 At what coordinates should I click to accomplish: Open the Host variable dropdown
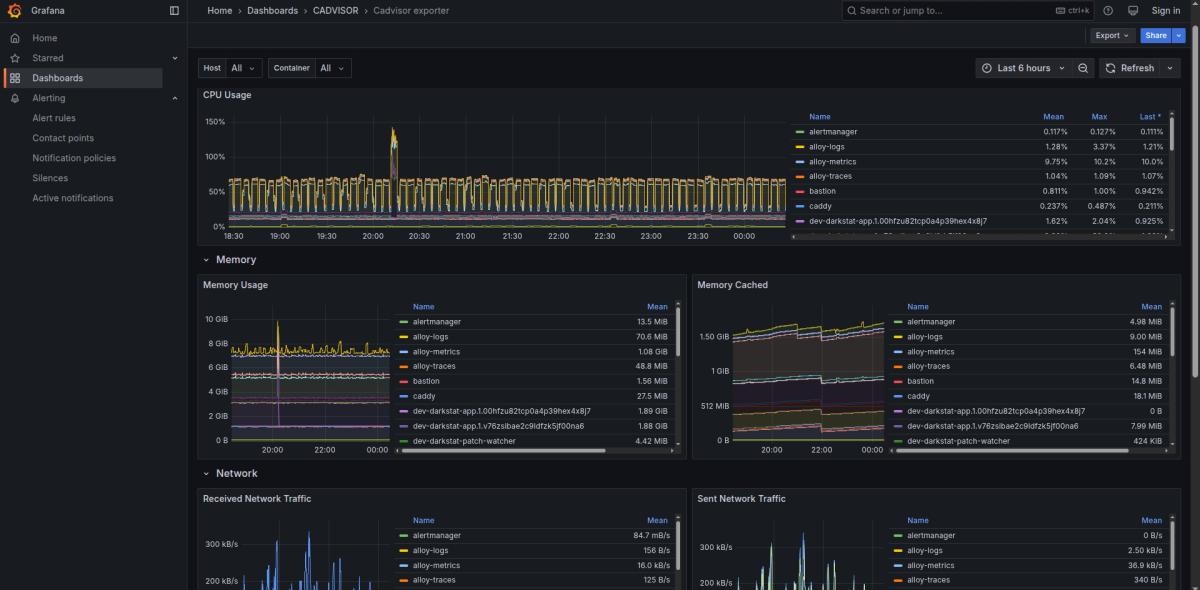[x=244, y=68]
